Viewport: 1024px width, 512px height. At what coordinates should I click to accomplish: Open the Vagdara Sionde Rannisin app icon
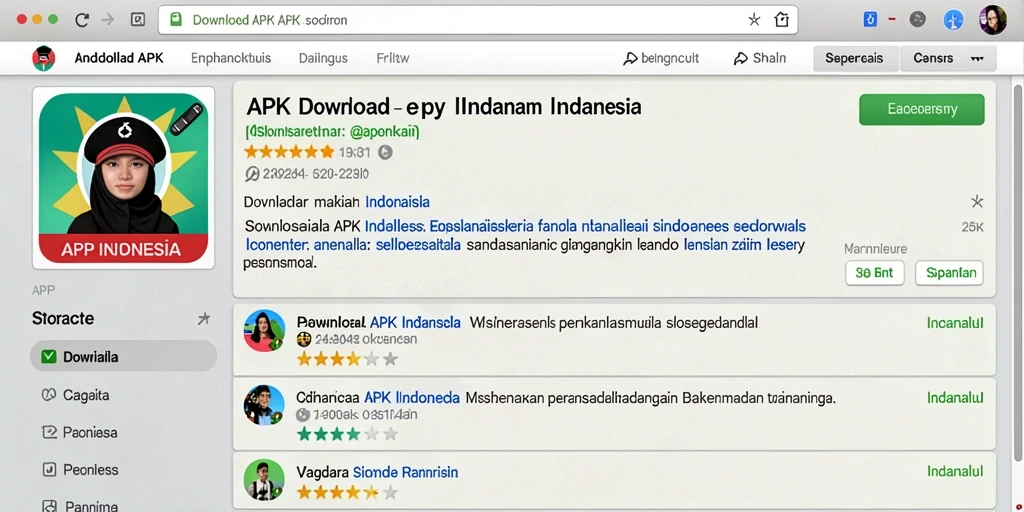(264, 479)
